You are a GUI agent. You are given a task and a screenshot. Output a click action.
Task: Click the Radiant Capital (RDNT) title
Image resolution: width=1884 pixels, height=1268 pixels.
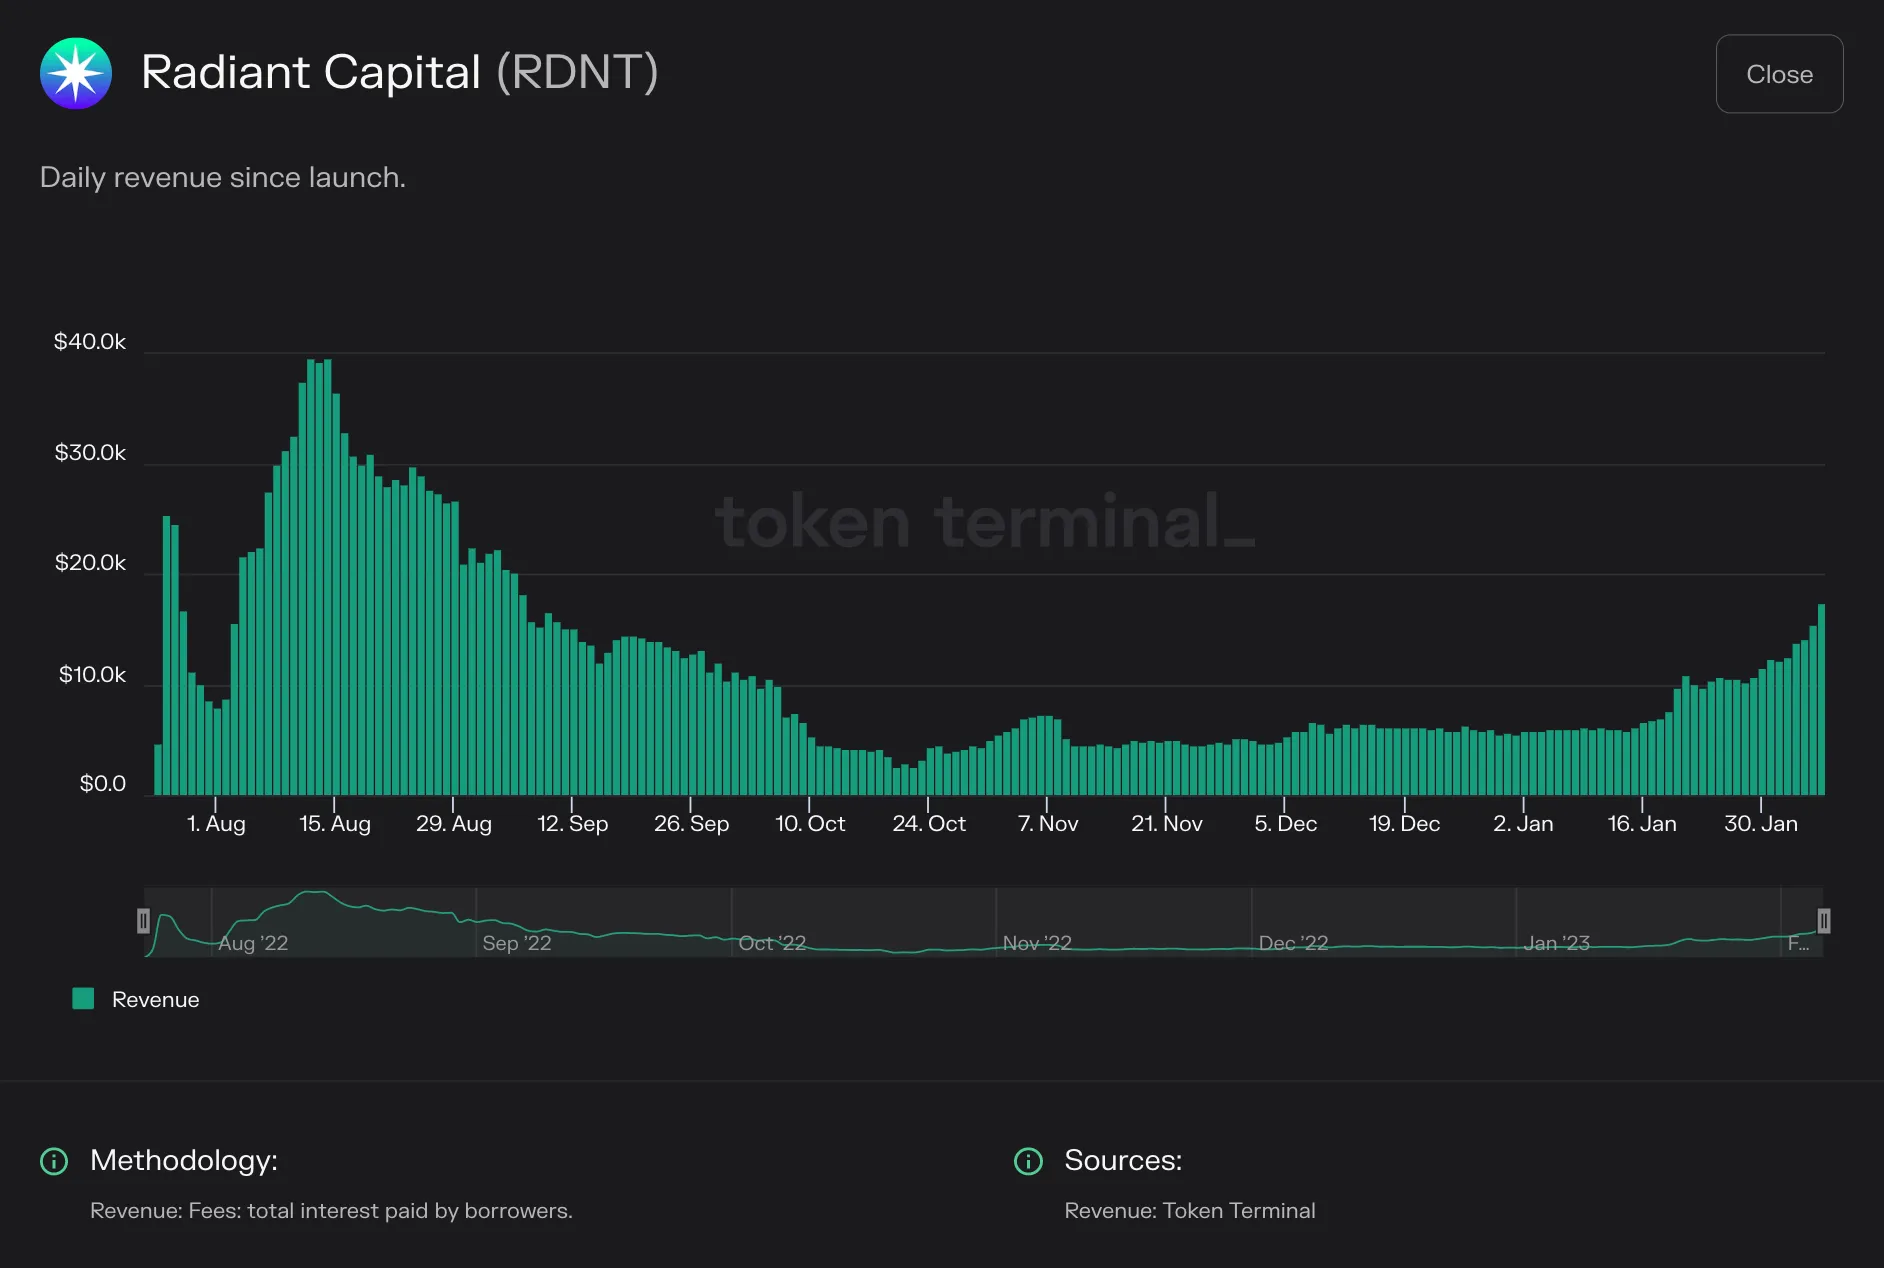click(400, 72)
